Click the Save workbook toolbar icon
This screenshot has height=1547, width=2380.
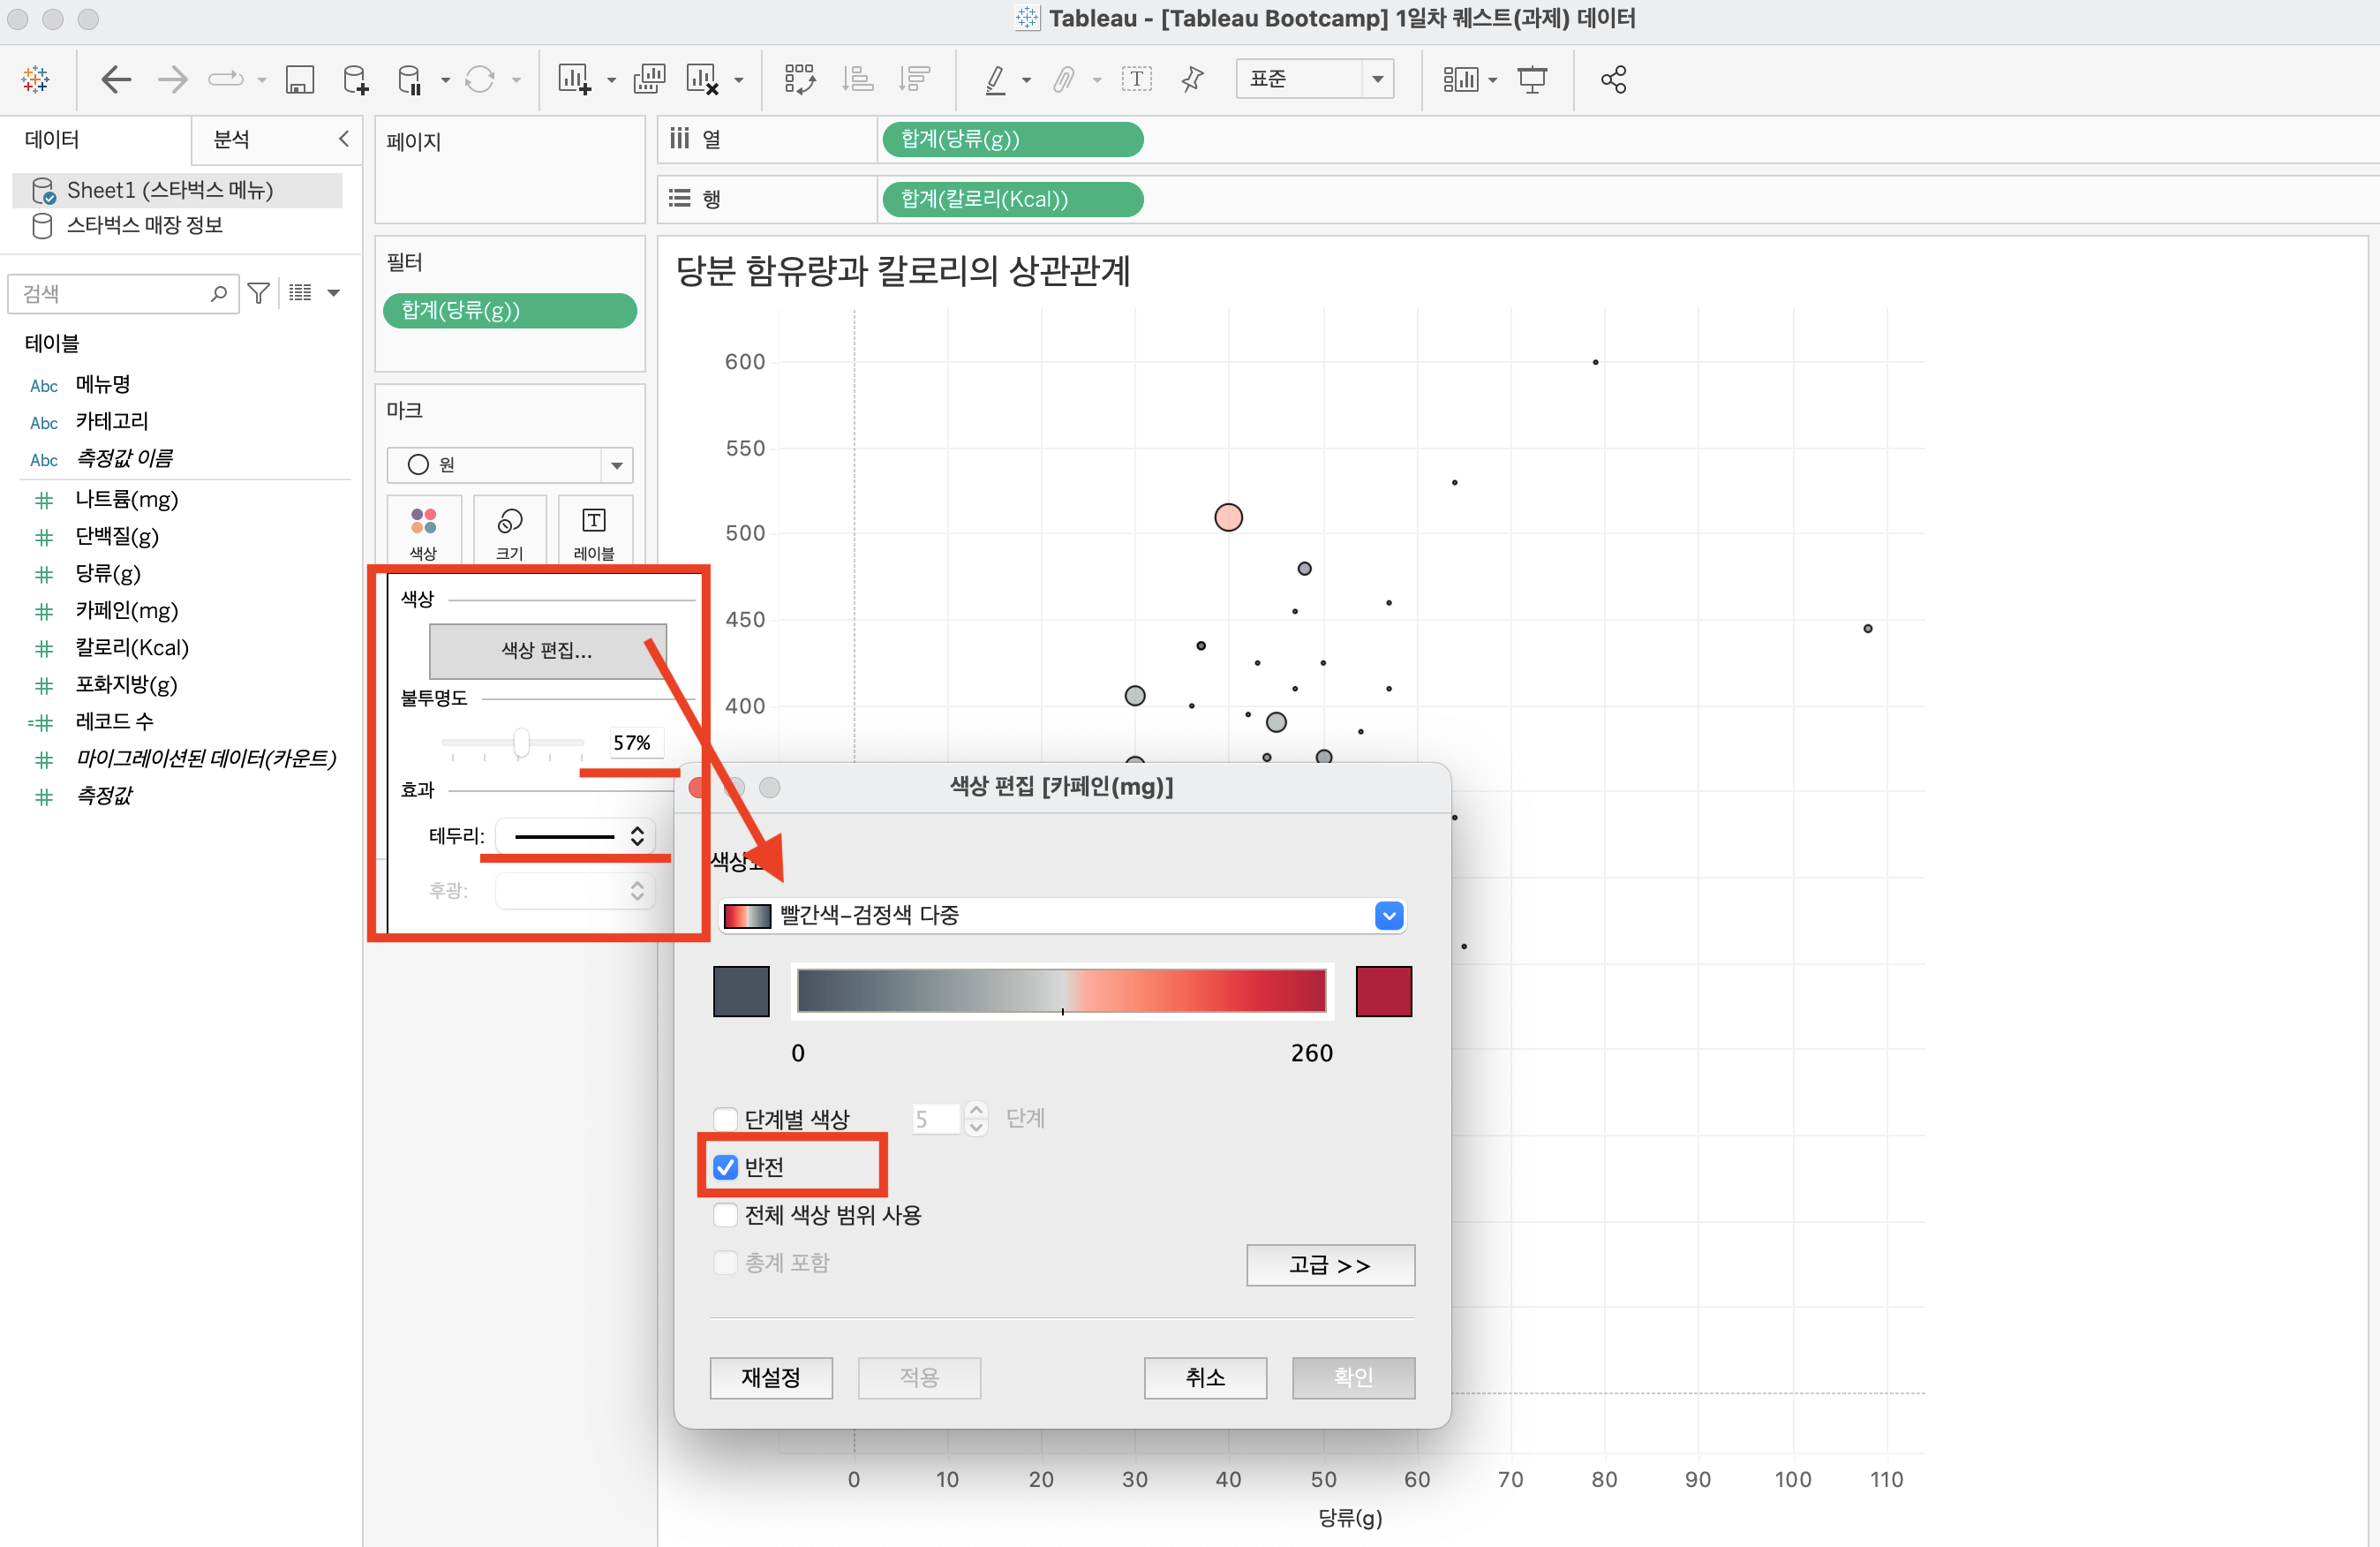click(x=299, y=79)
